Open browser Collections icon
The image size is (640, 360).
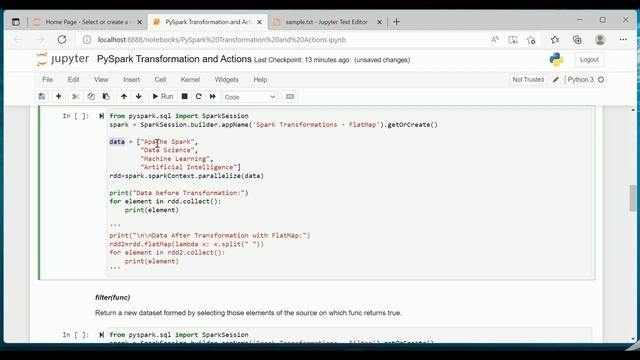[x=577, y=40]
